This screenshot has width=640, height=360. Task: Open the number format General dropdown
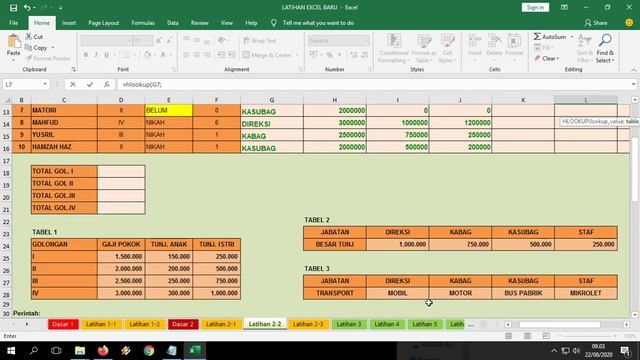366,40
